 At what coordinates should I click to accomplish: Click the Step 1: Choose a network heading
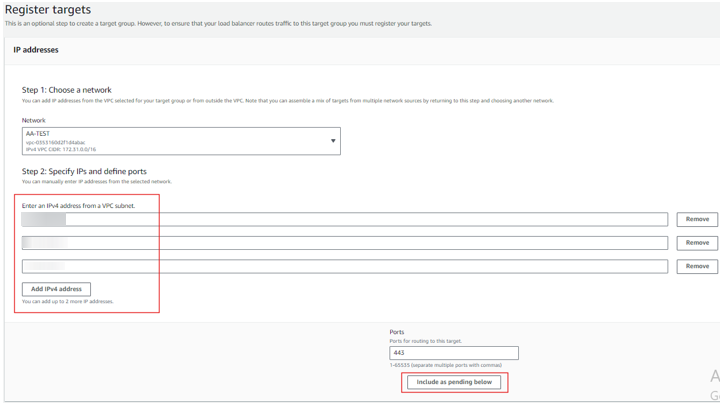coord(67,90)
